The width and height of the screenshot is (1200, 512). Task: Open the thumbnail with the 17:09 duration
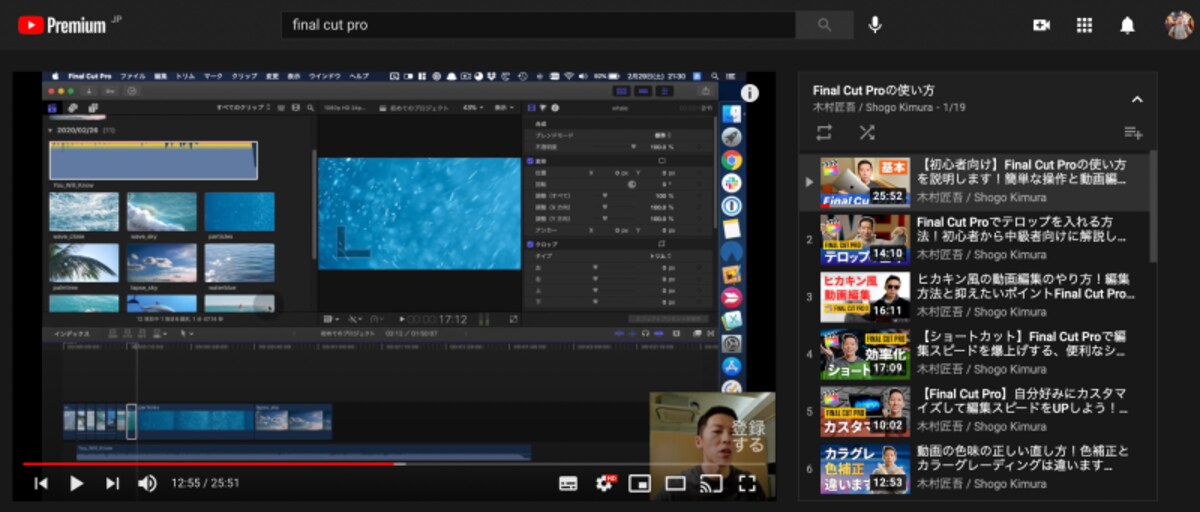point(865,354)
